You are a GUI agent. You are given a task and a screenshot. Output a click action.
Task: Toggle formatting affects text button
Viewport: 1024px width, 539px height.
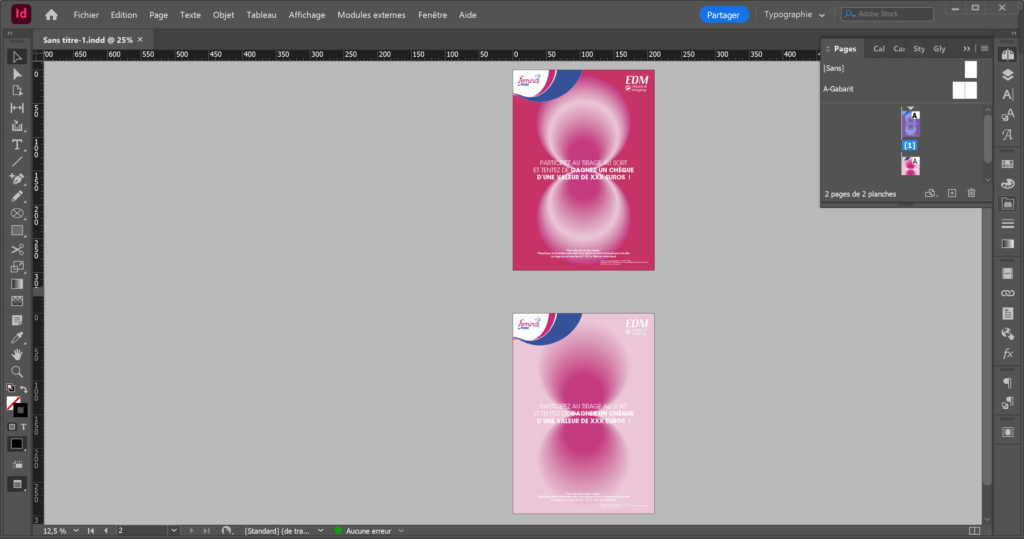click(x=23, y=427)
